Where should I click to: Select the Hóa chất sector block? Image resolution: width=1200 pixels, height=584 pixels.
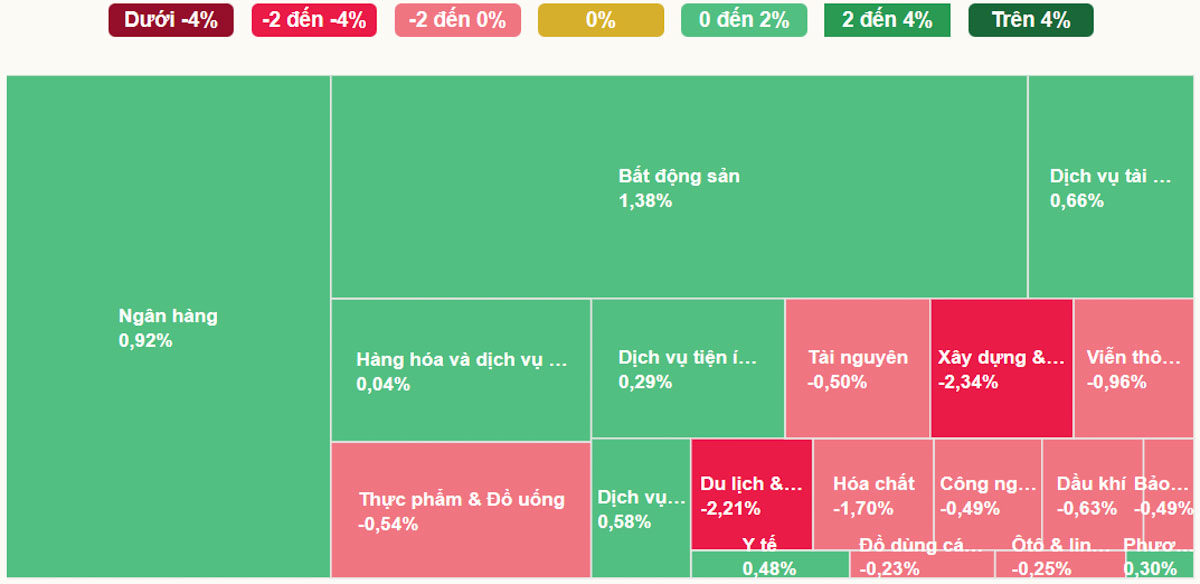pyautogui.click(x=873, y=495)
